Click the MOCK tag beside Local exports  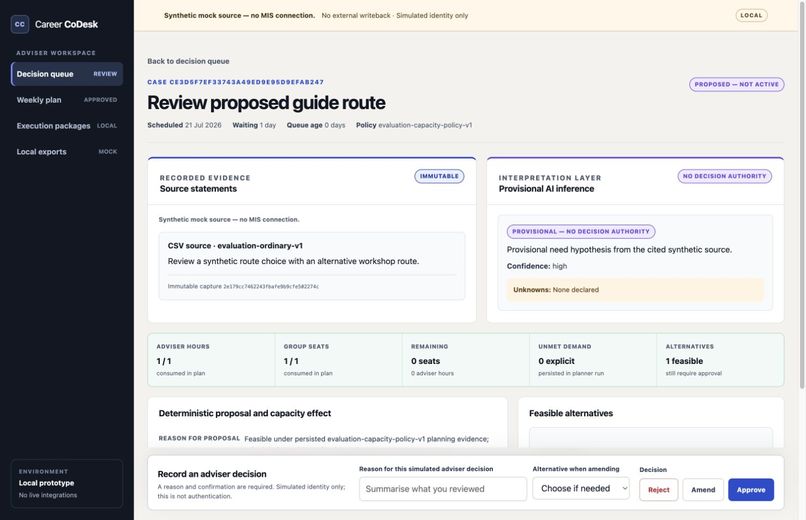107,152
